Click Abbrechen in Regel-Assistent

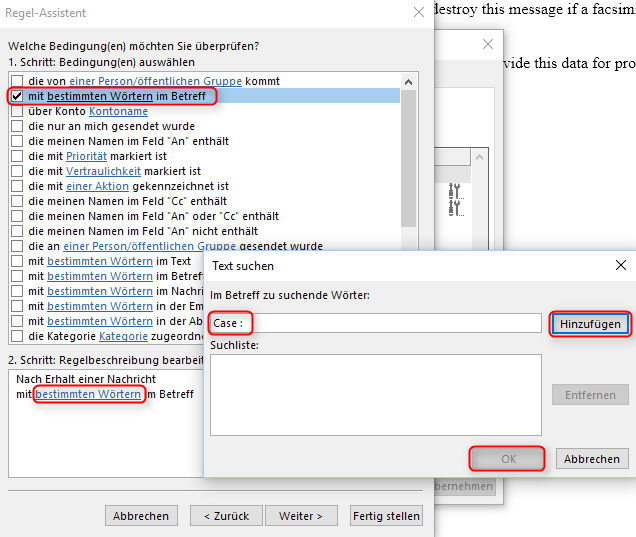[141, 516]
